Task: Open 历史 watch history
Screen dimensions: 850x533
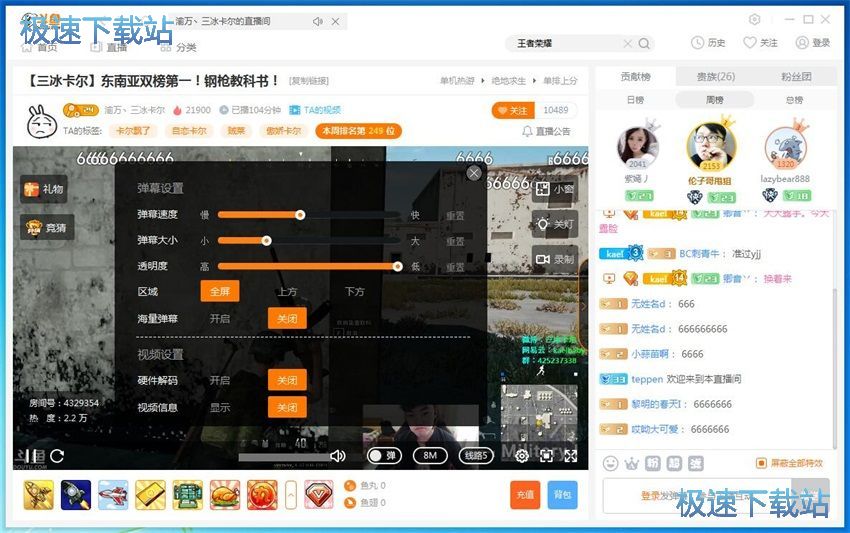Action: click(708, 43)
